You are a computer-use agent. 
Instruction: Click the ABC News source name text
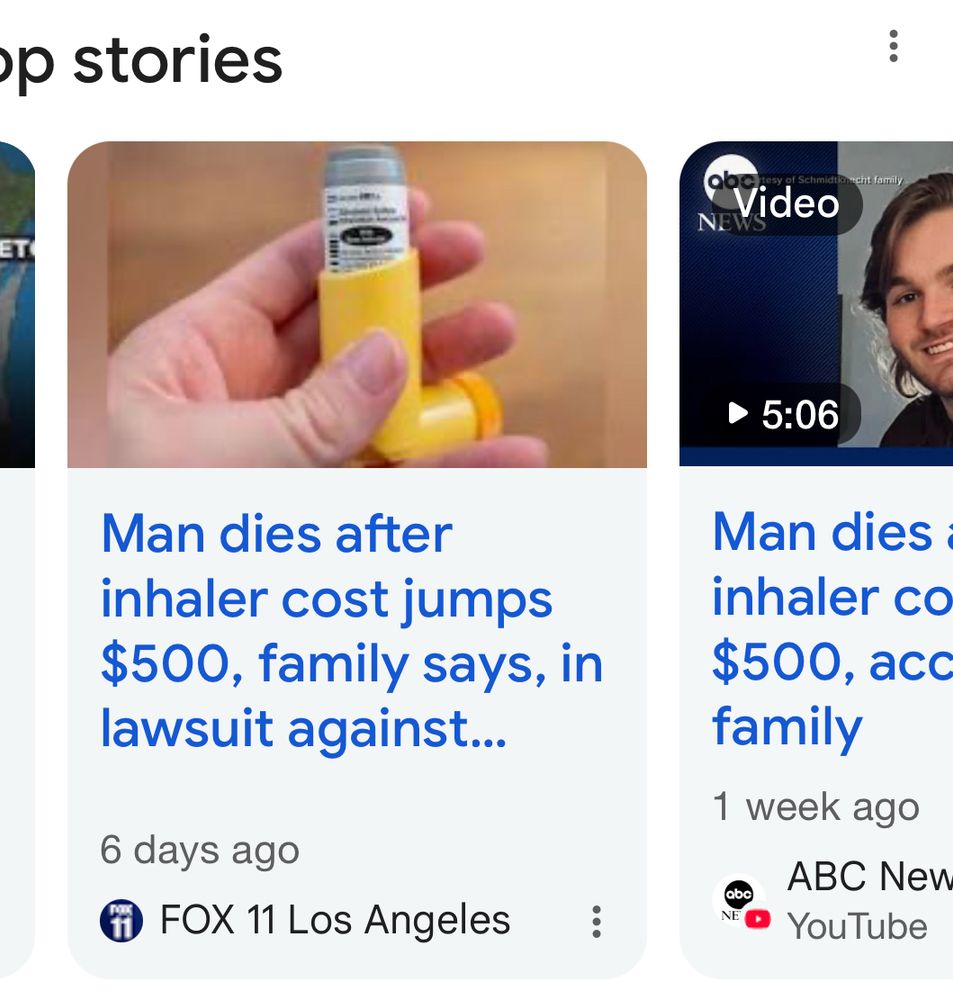[x=868, y=877]
